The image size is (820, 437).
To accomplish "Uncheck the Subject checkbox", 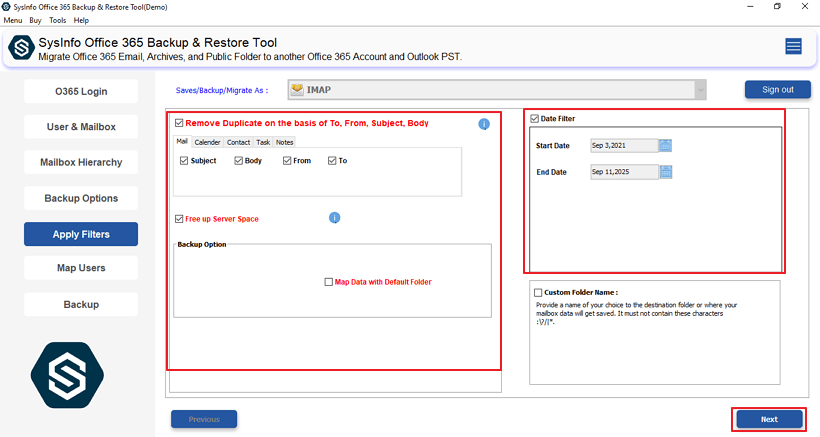I will click(x=184, y=160).
